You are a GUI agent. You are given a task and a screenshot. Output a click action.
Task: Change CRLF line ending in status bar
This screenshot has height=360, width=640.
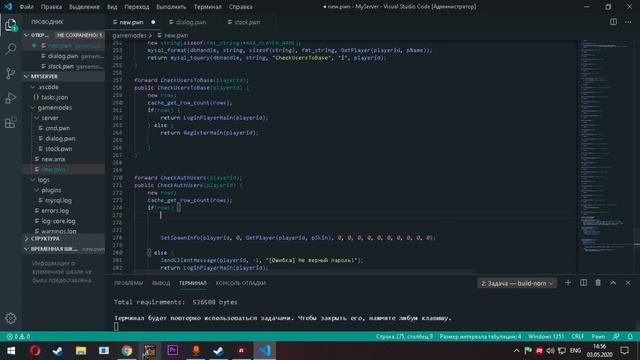(x=578, y=337)
